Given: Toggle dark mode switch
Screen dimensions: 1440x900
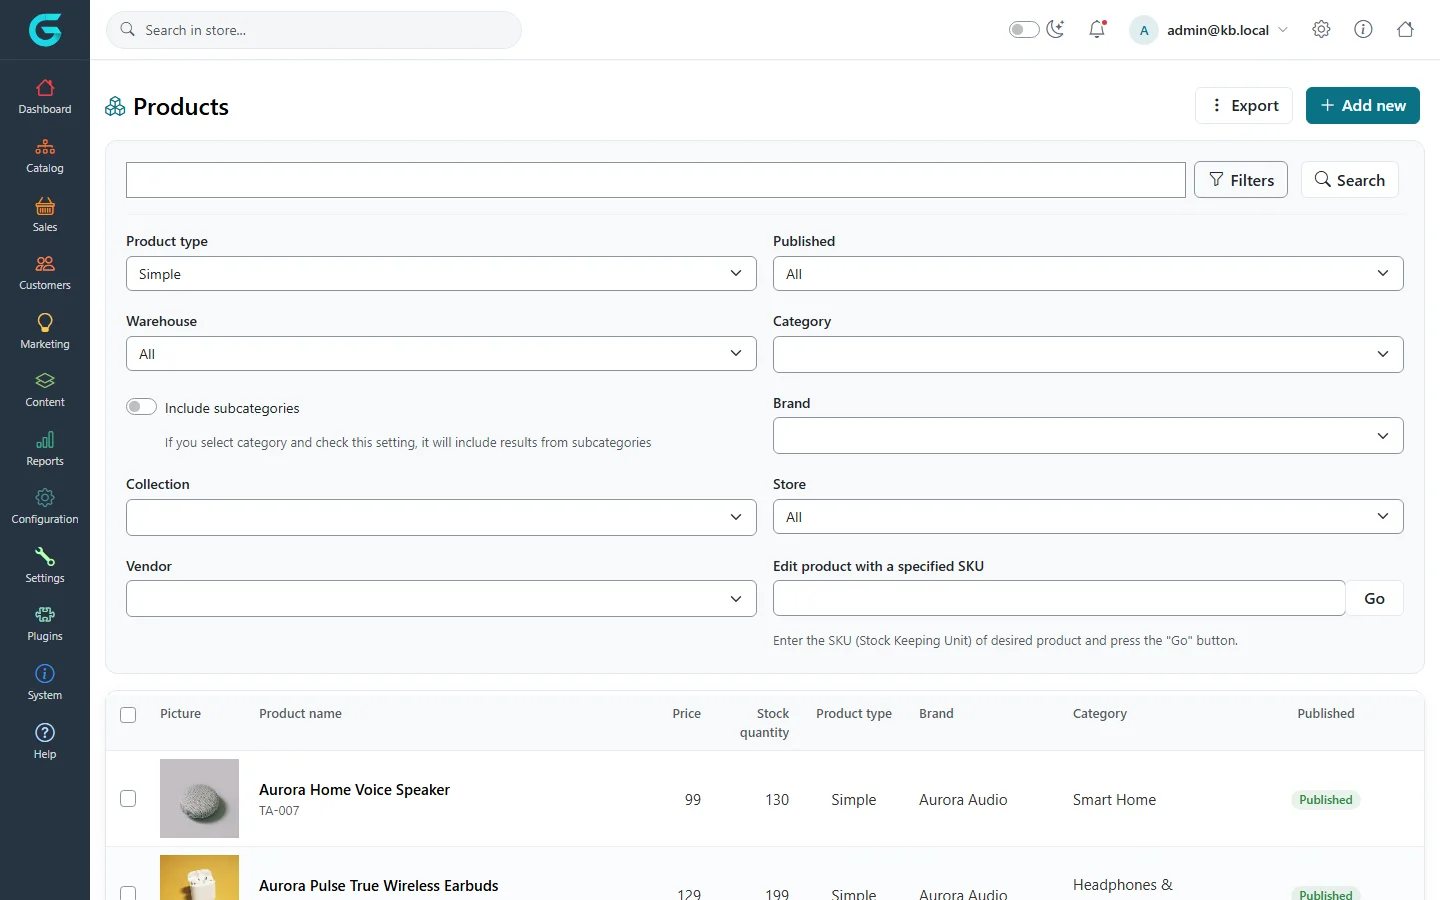Looking at the screenshot, I should [x=1024, y=30].
